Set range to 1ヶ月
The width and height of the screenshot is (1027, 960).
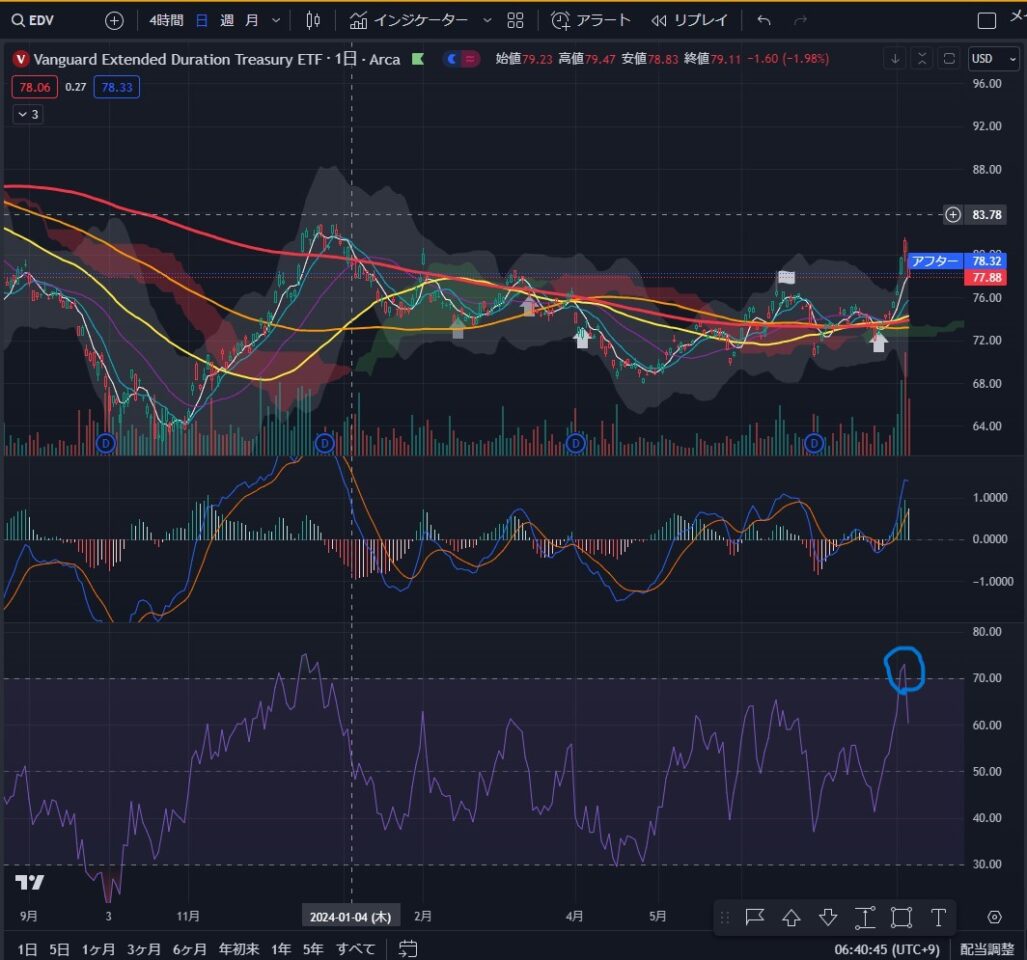tap(98, 949)
